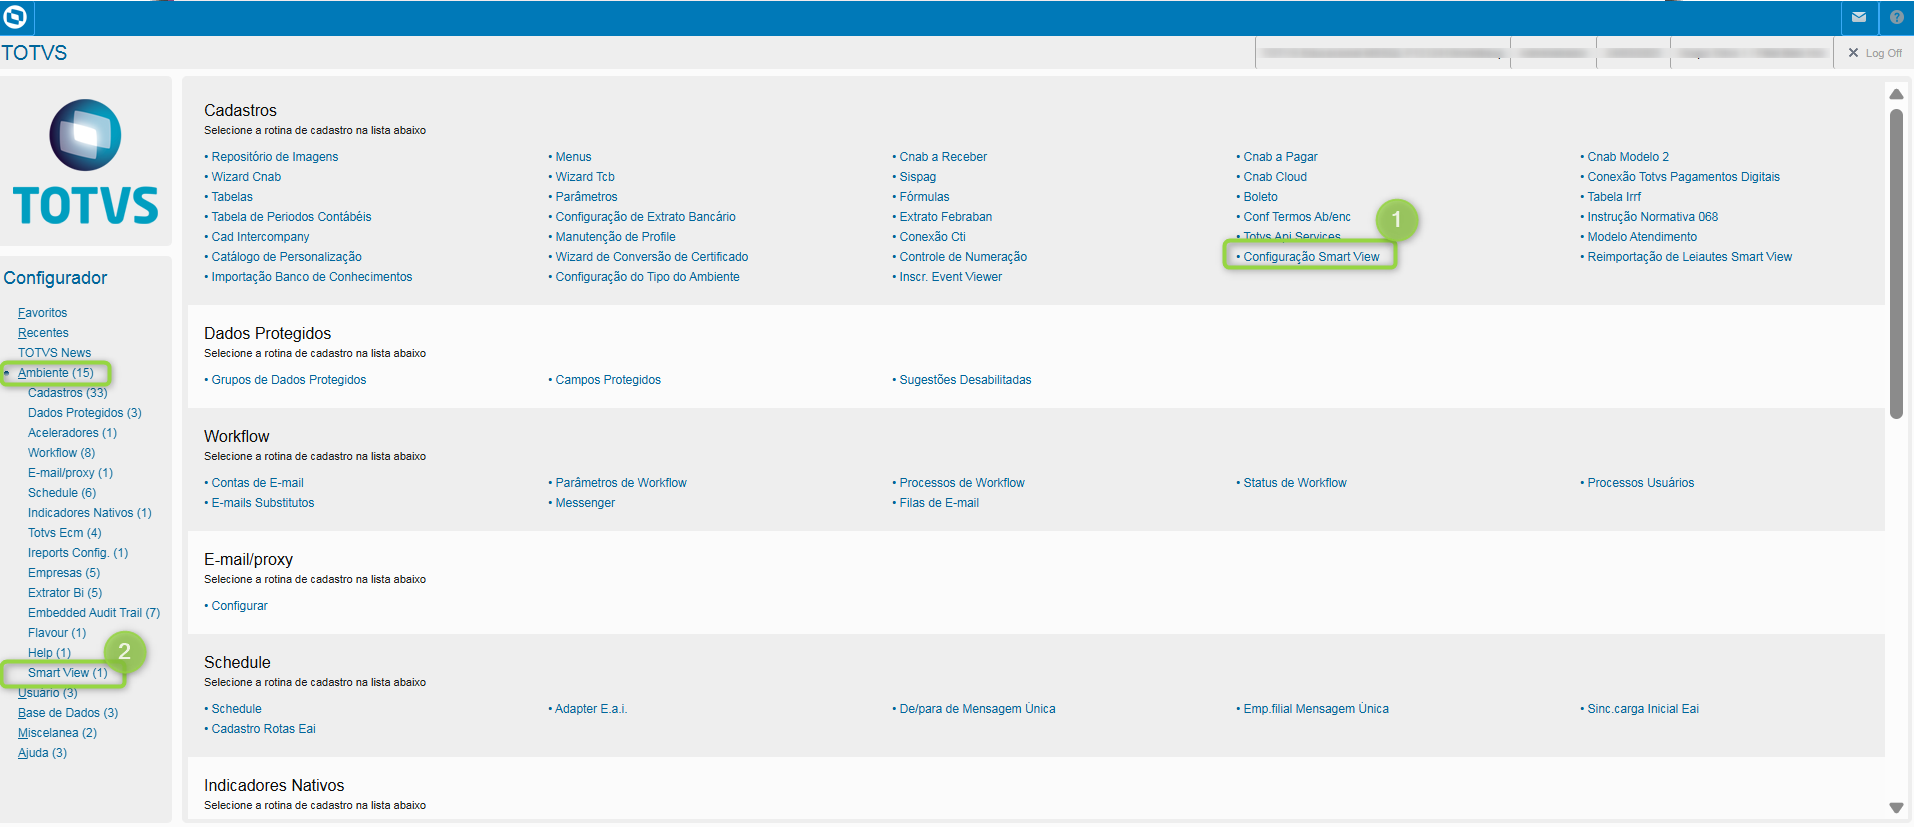Open Favoritos in the sidebar
The height and width of the screenshot is (827, 1914).
pyautogui.click(x=42, y=313)
